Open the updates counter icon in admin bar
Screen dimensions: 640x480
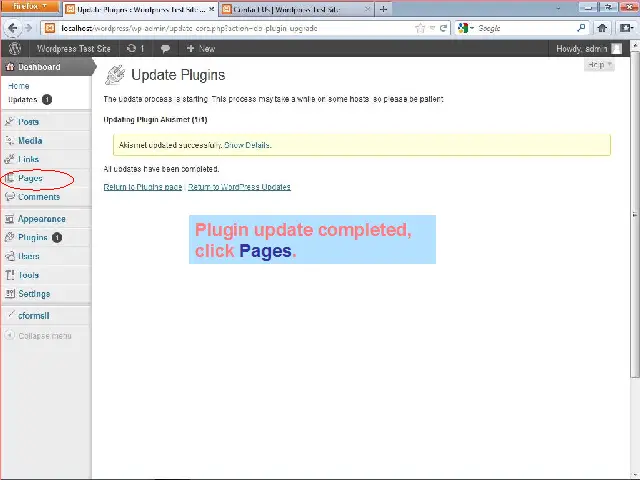point(136,49)
